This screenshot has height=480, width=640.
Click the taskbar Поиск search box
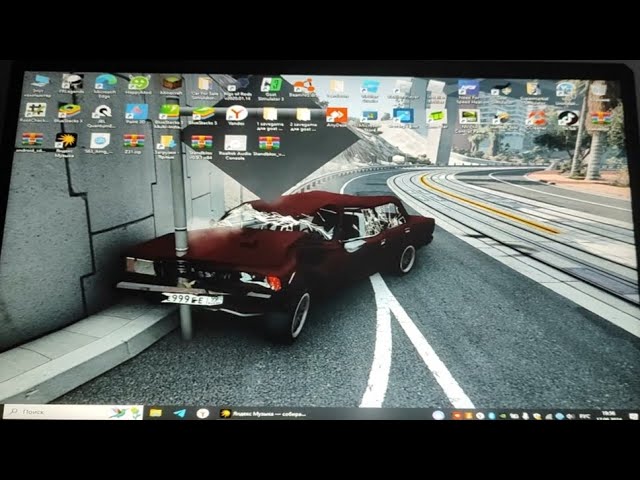tap(73, 412)
